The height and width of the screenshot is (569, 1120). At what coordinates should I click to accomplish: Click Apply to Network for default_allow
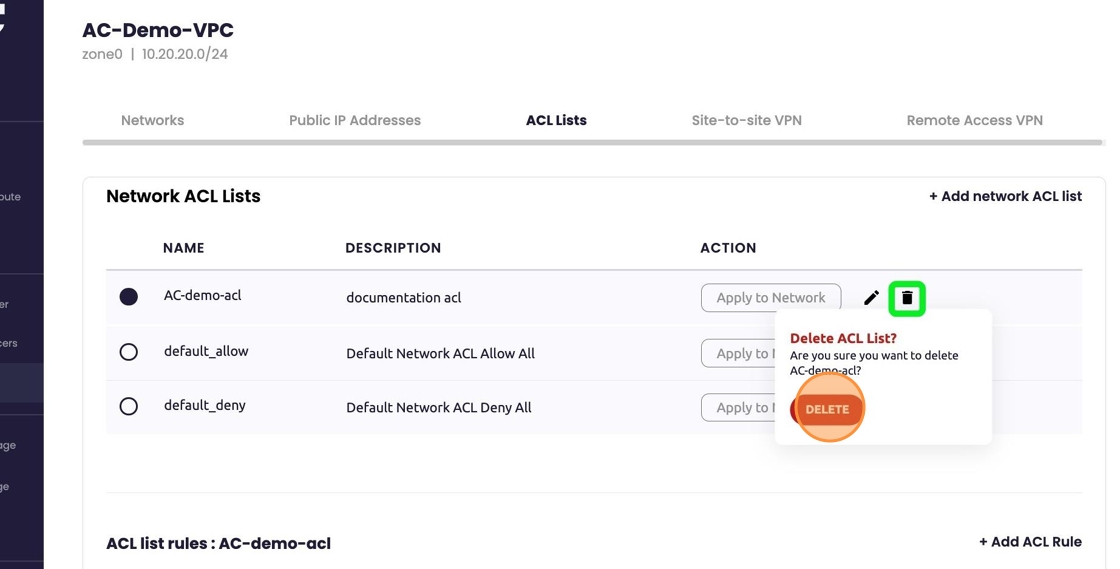738,353
